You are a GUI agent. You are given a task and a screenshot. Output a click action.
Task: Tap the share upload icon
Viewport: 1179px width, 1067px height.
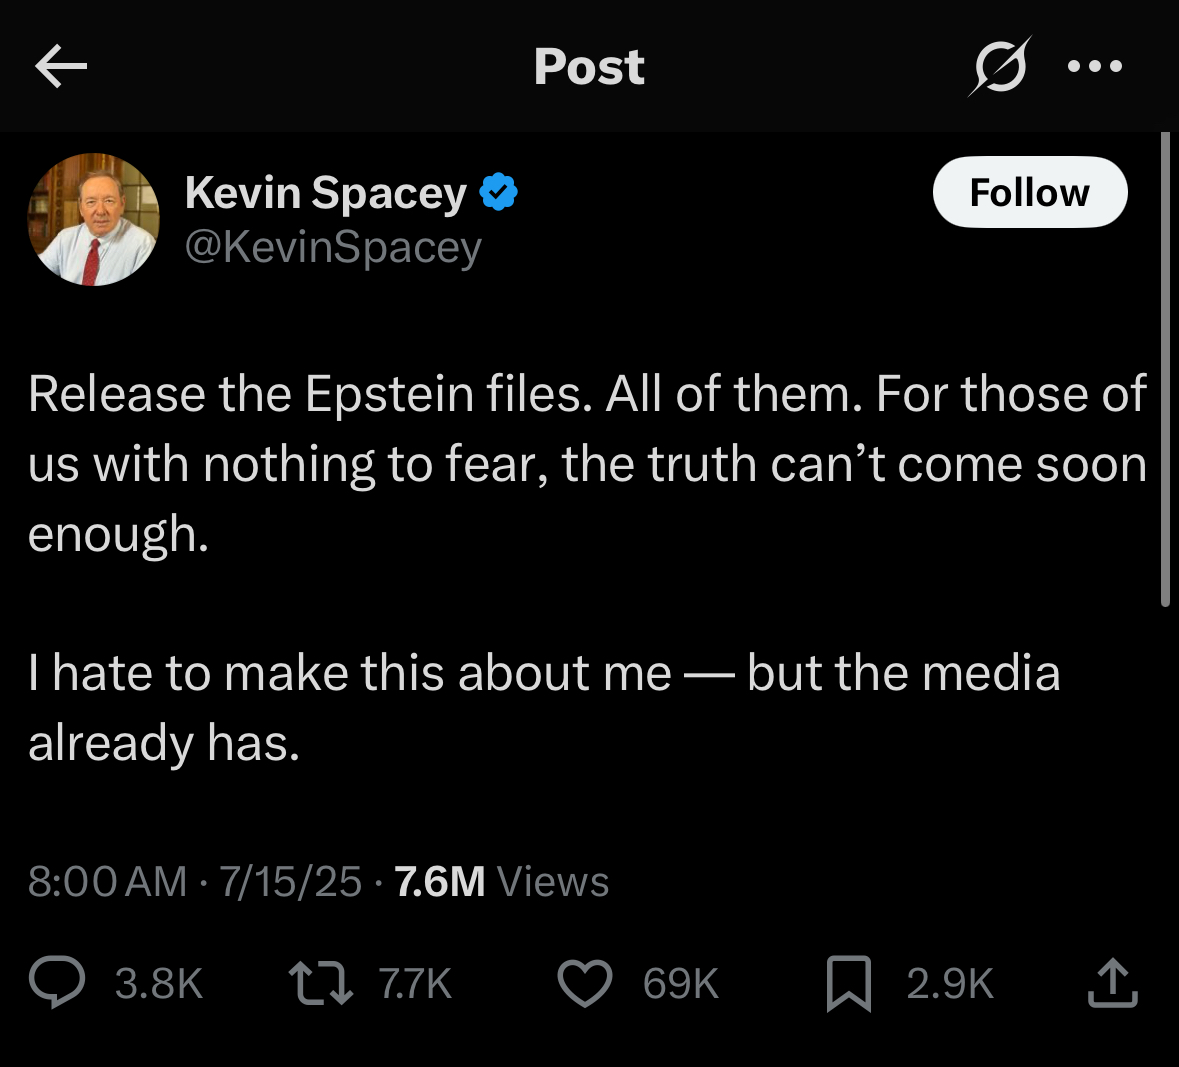coord(1112,982)
